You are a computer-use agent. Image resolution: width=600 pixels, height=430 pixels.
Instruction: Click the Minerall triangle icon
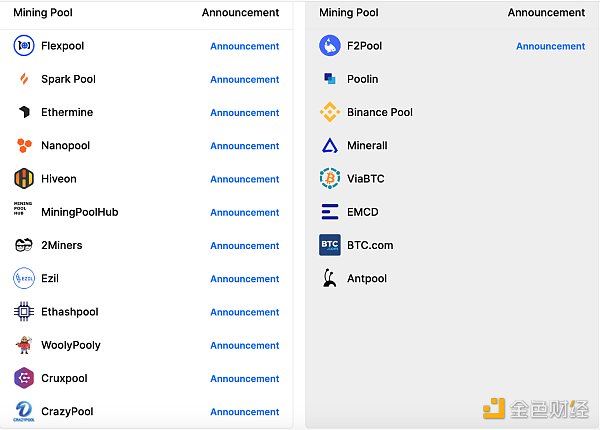(330, 146)
